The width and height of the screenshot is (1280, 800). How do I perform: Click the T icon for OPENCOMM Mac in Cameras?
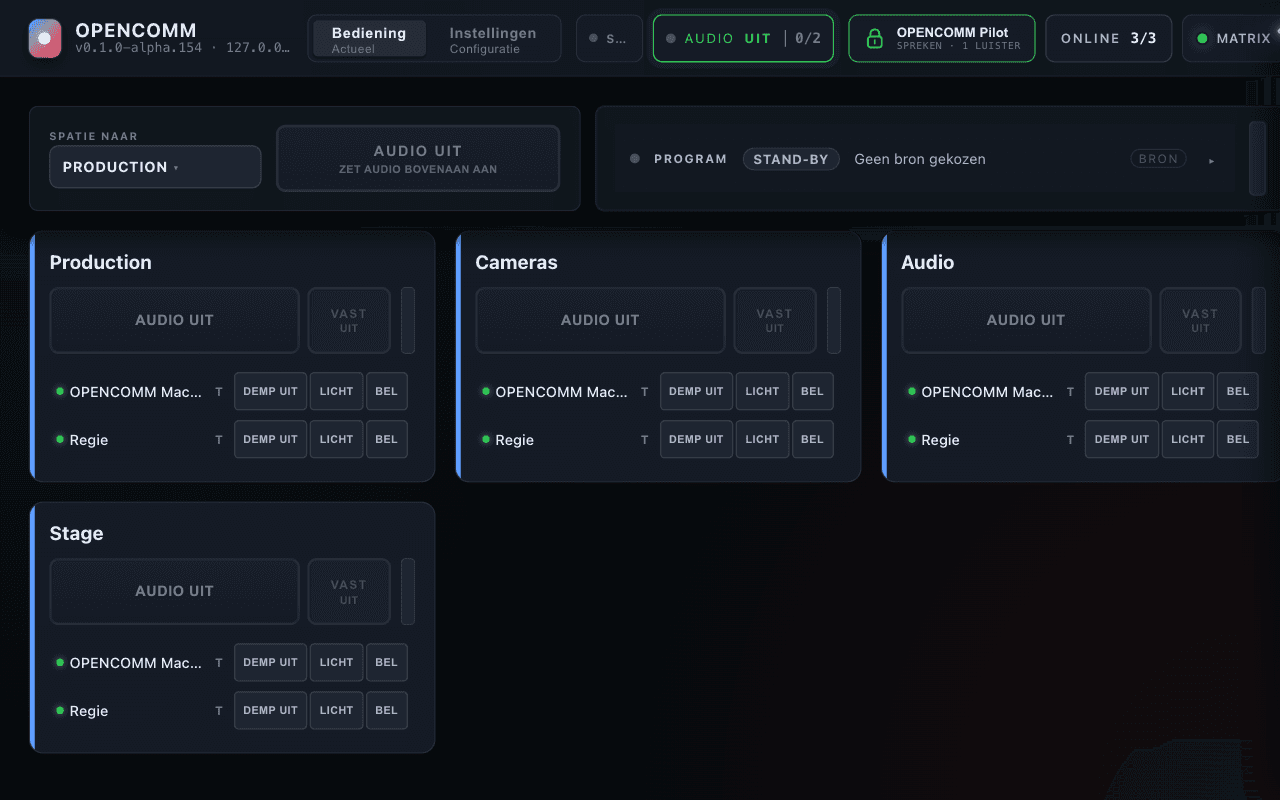645,392
